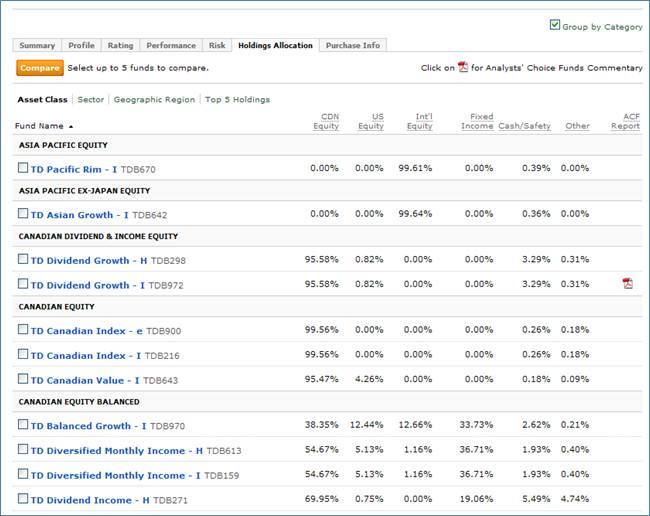Click 19.06% Fixed Income for Dividend Income
Screen dimensions: 650x516
pos(476,499)
